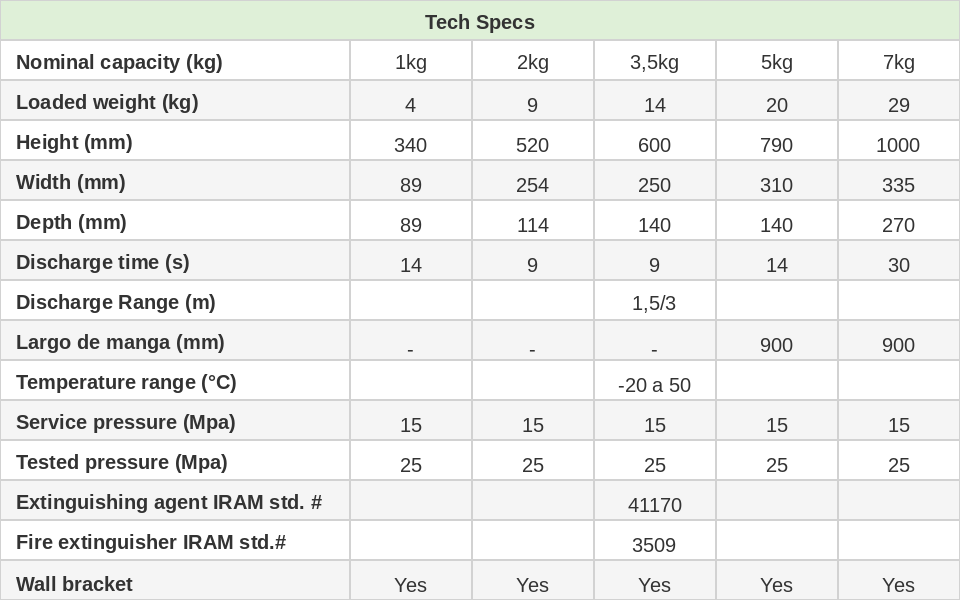Click the height value 340

coord(410,145)
